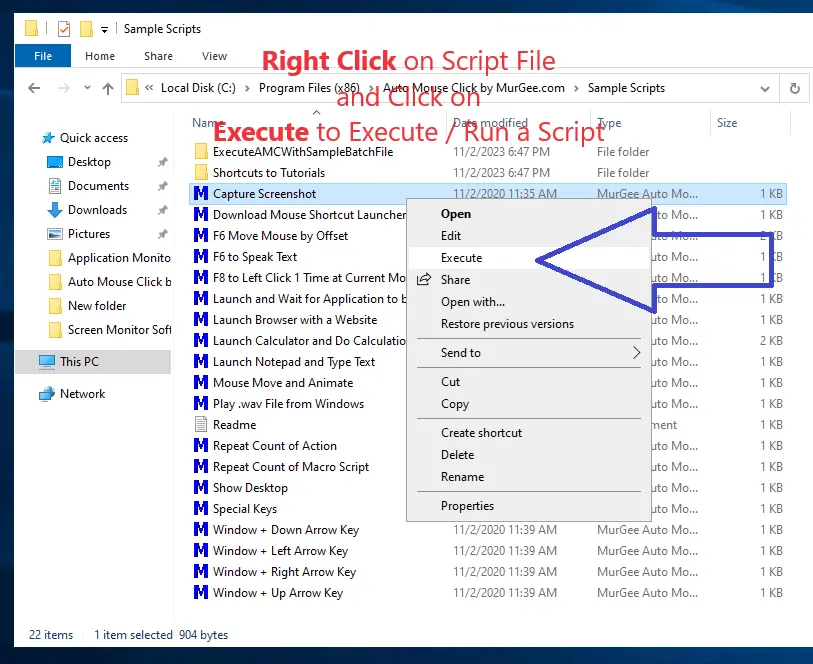813x664 pixels.
Task: Click the Download Mouse Shortcut Launcher script icon
Action: [201, 215]
